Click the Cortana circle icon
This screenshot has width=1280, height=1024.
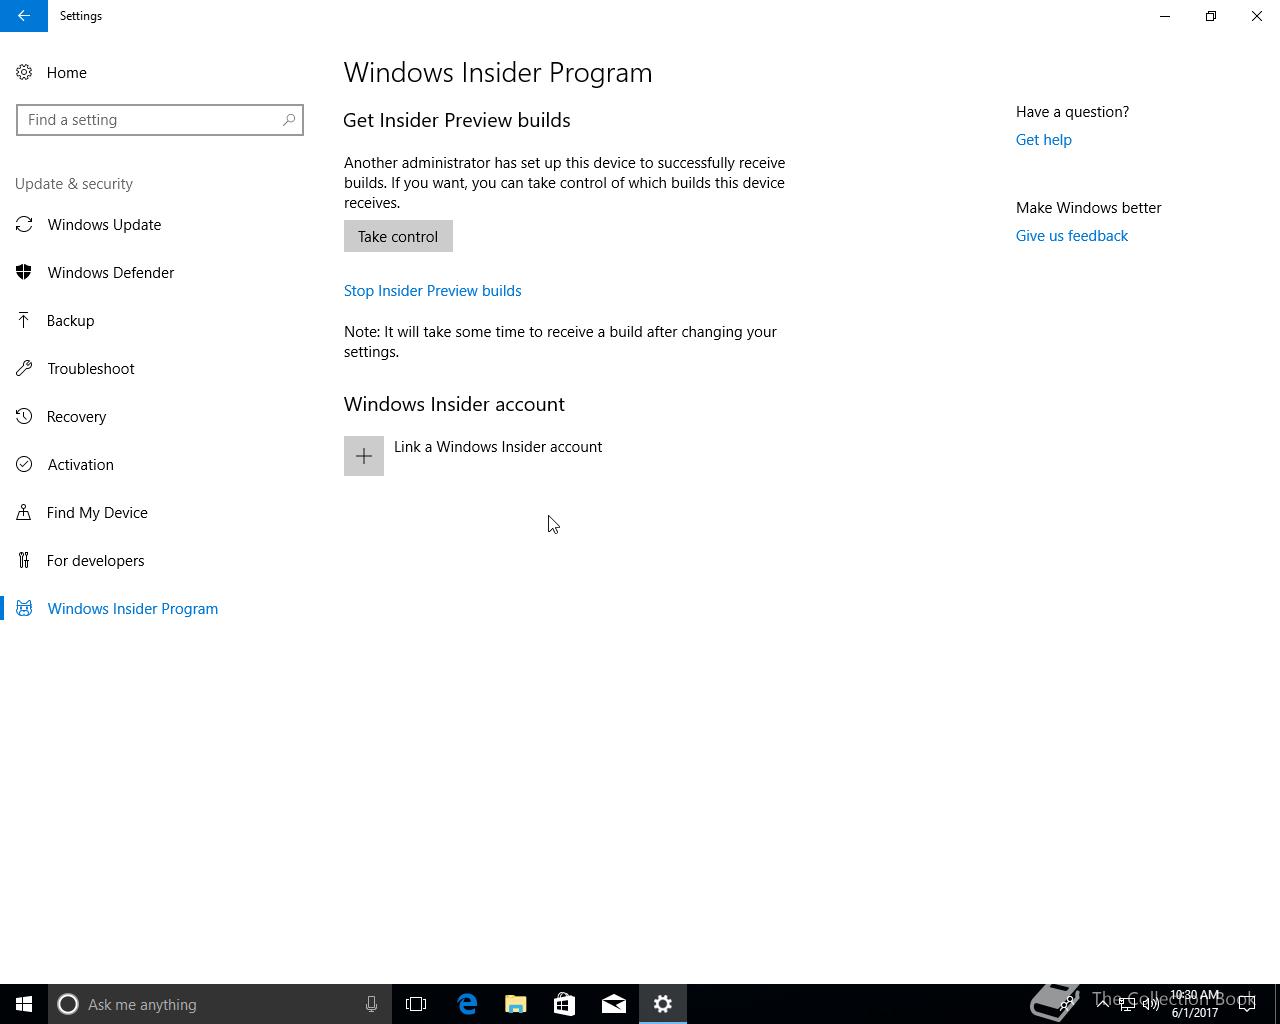(x=68, y=1004)
